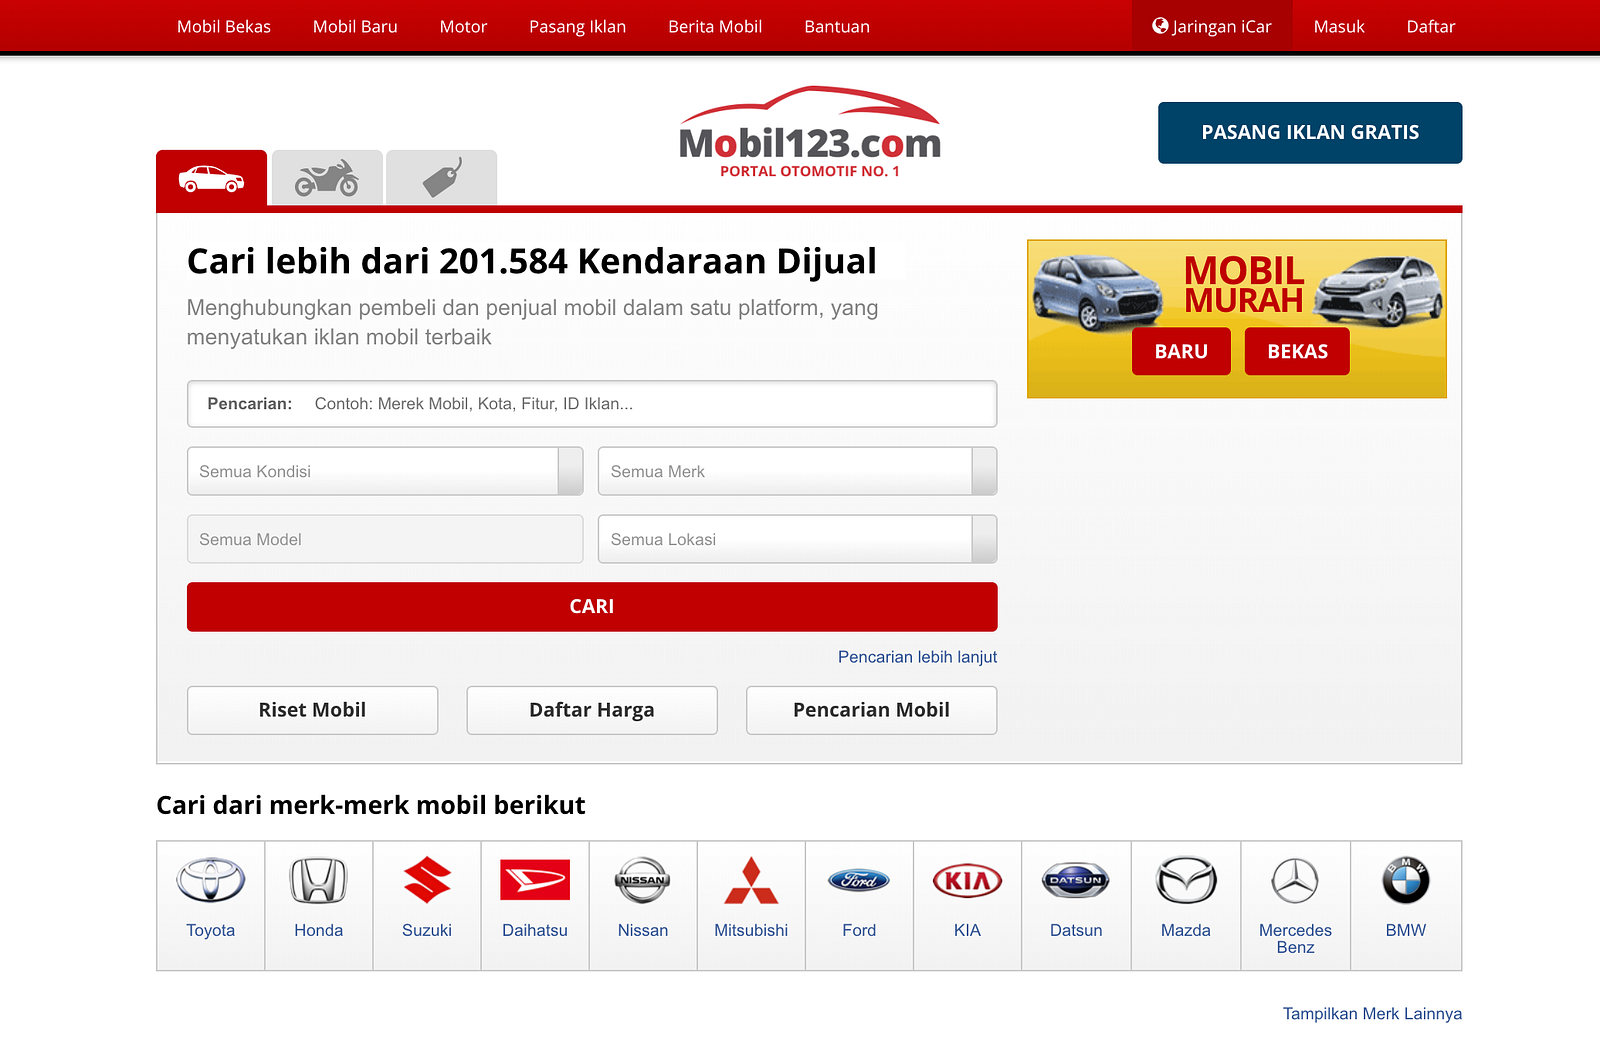Click the globe icon beside Jaringan iCar
The height and width of the screenshot is (1044, 1600).
[x=1160, y=26]
